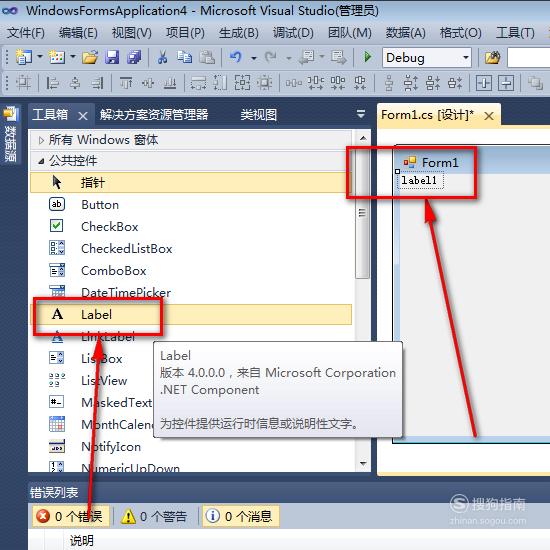550x550 pixels.
Task: Select the ComboBox control in toolbox
Action: (x=191, y=270)
